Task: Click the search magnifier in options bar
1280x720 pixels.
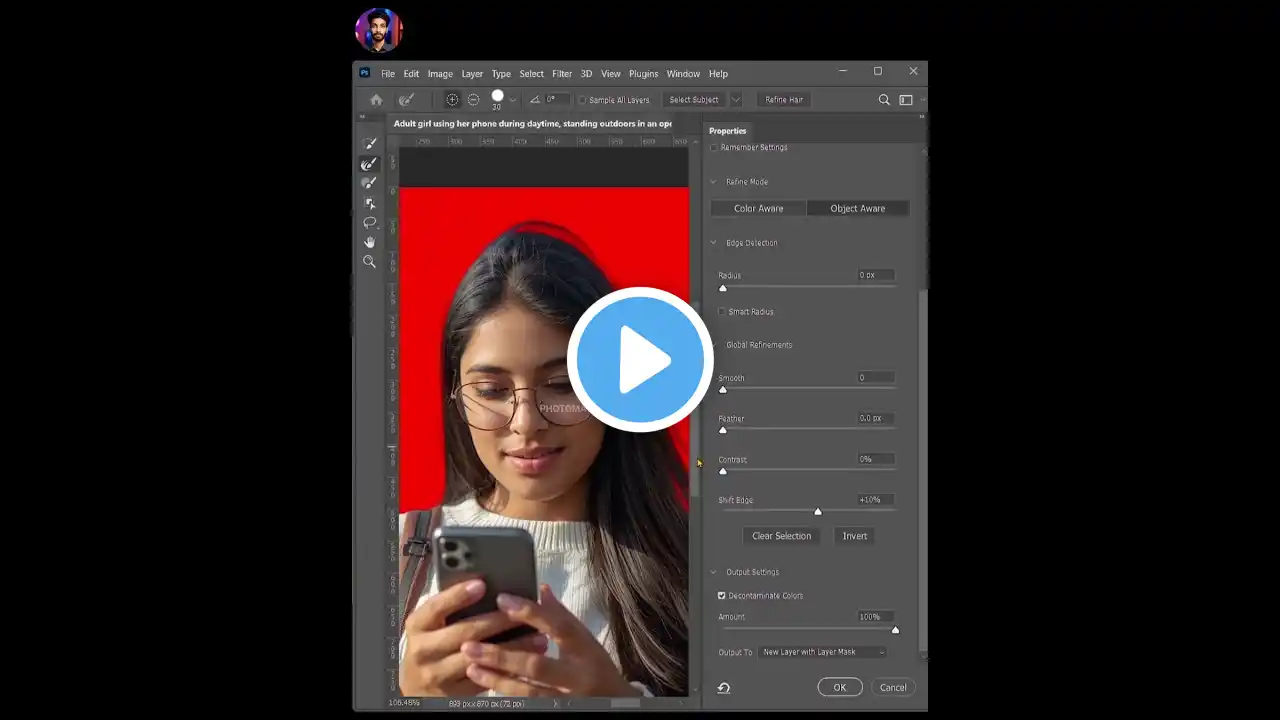Action: coord(884,100)
